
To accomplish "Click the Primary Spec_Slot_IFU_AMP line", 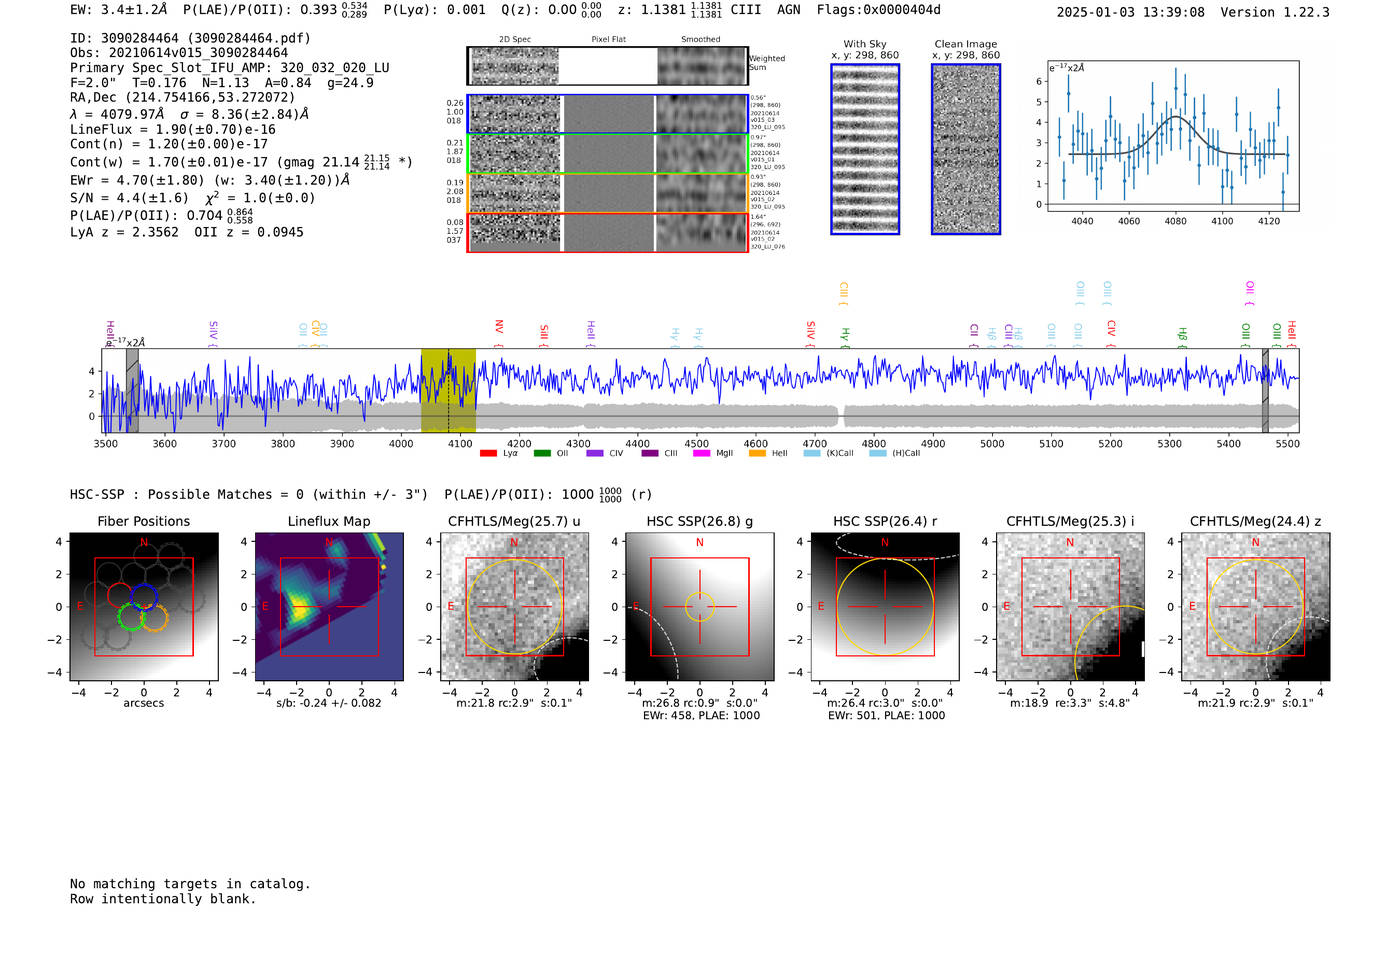I will coord(230,68).
